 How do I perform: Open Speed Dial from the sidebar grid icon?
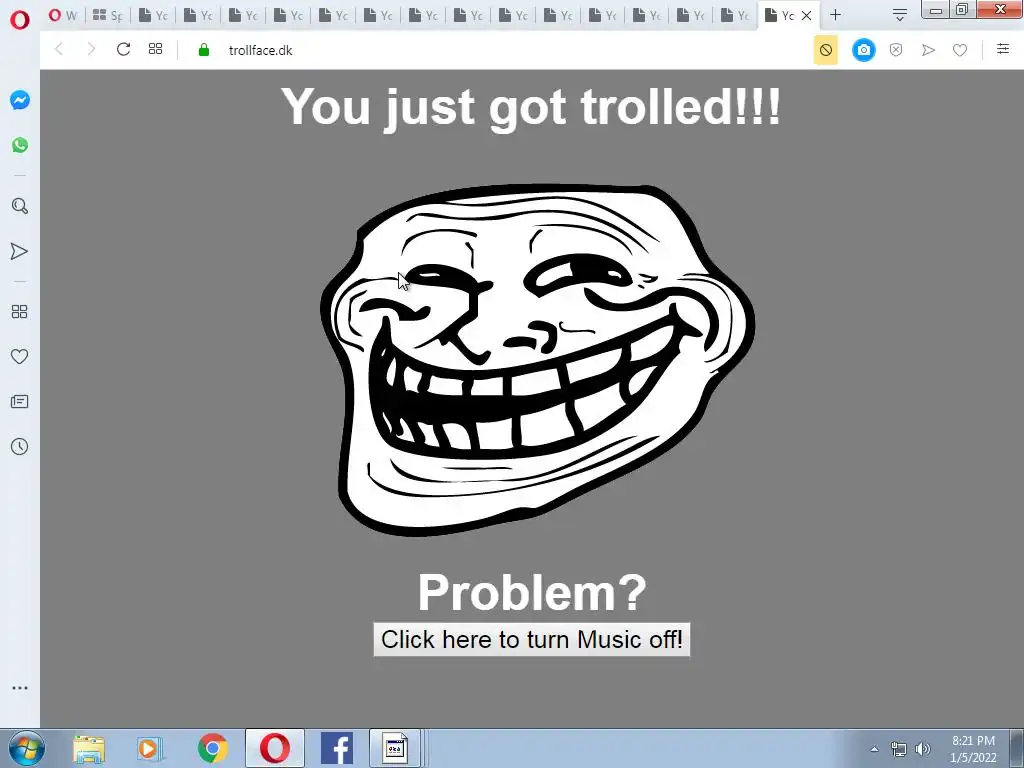(20, 312)
